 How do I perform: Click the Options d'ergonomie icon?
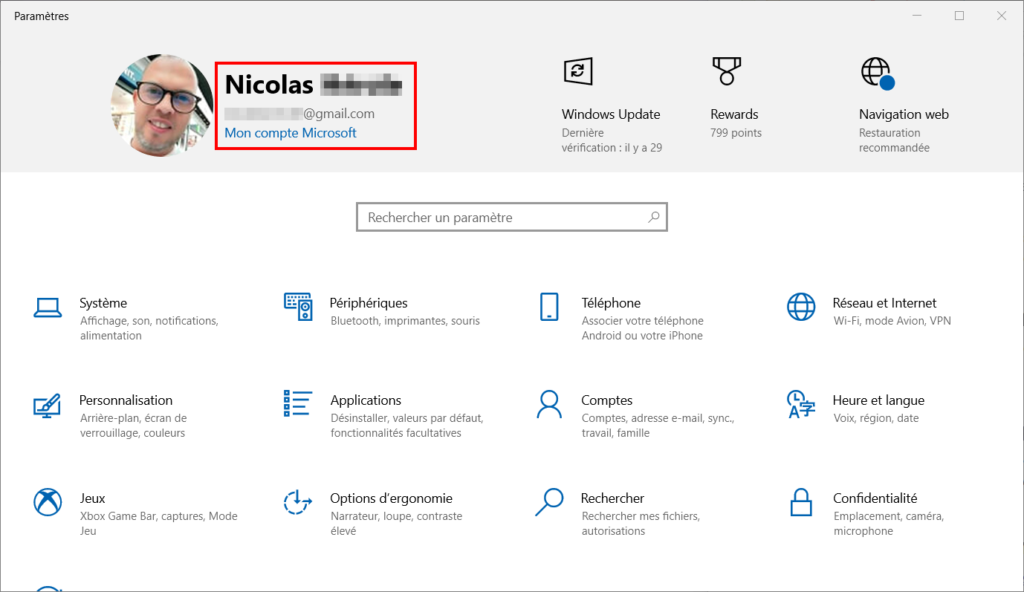click(x=298, y=502)
